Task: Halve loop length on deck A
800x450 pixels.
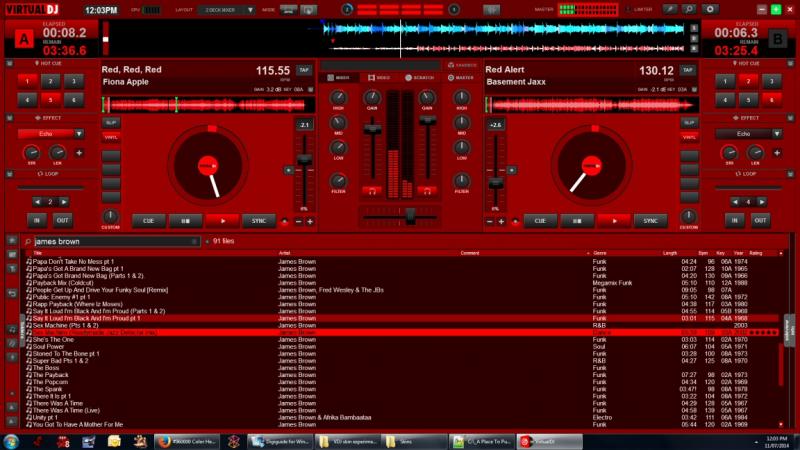Action: tap(37, 202)
